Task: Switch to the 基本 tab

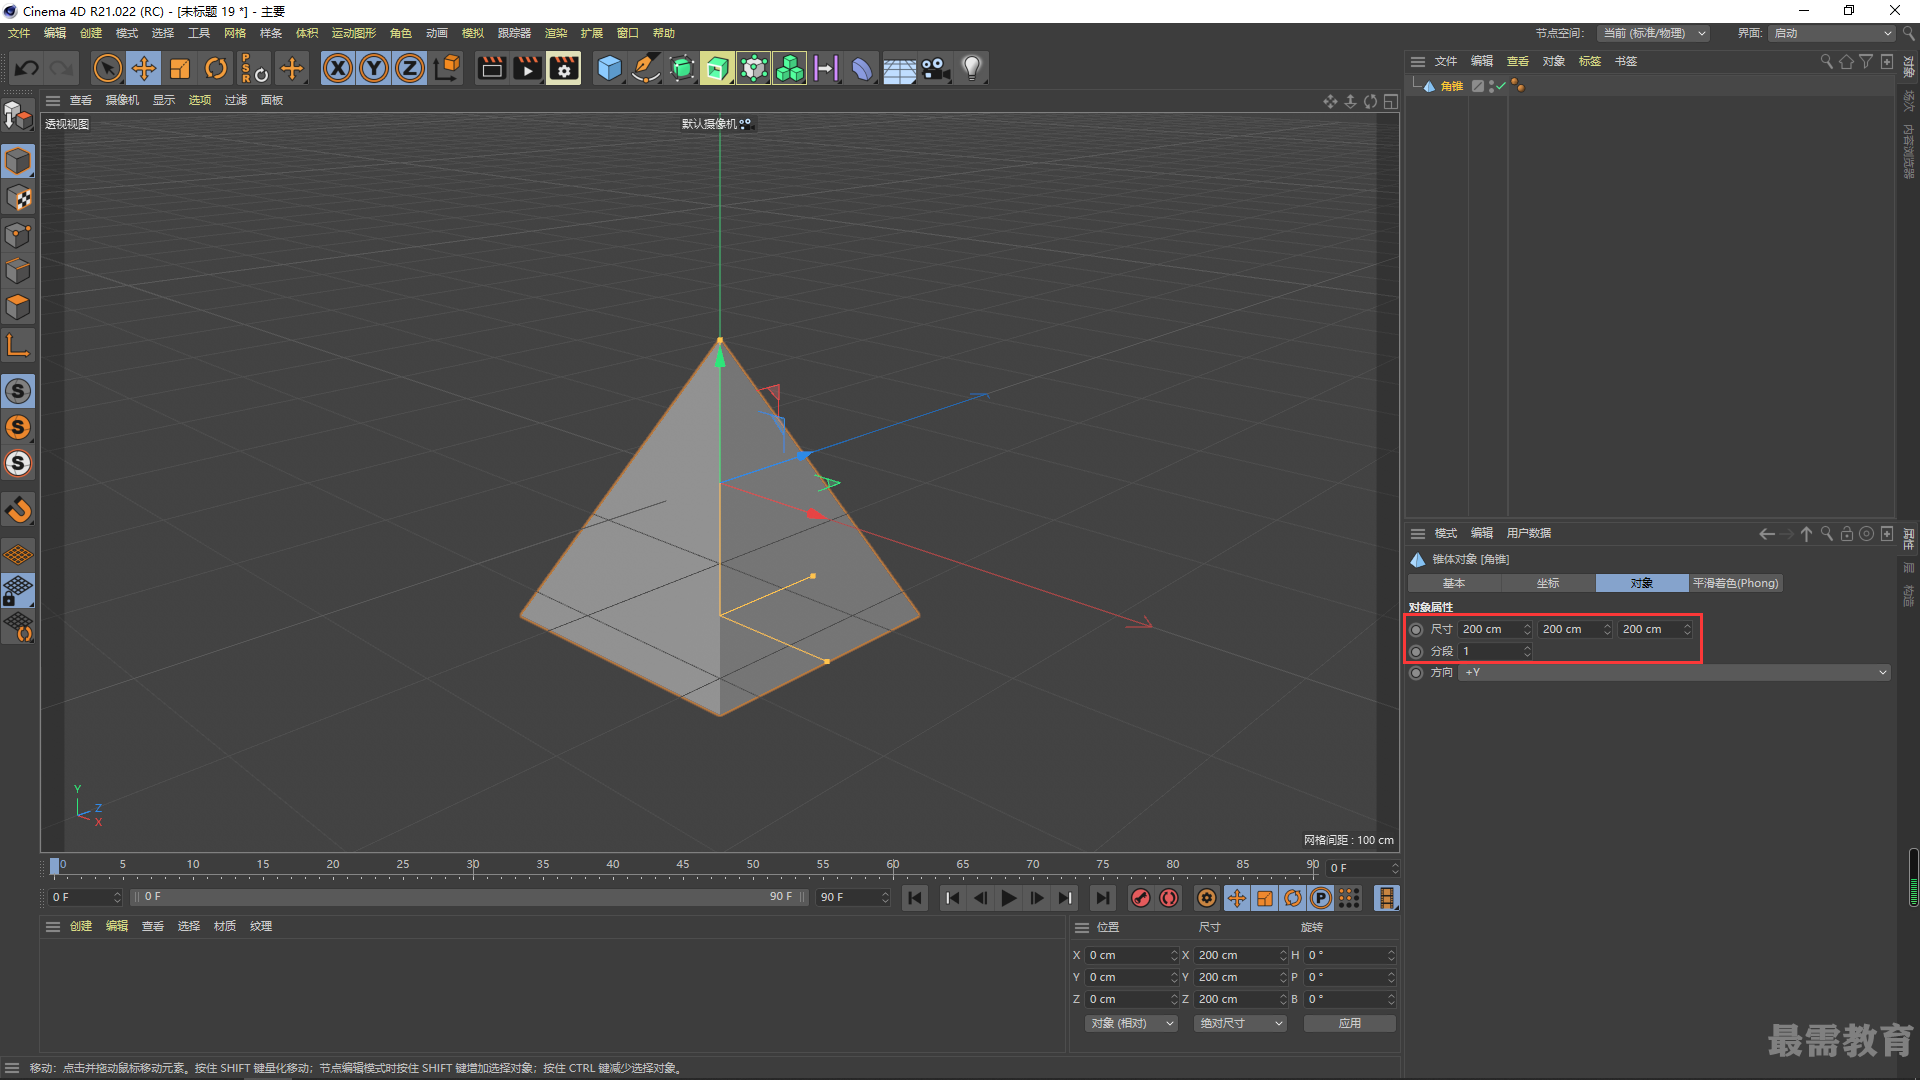Action: (1454, 583)
